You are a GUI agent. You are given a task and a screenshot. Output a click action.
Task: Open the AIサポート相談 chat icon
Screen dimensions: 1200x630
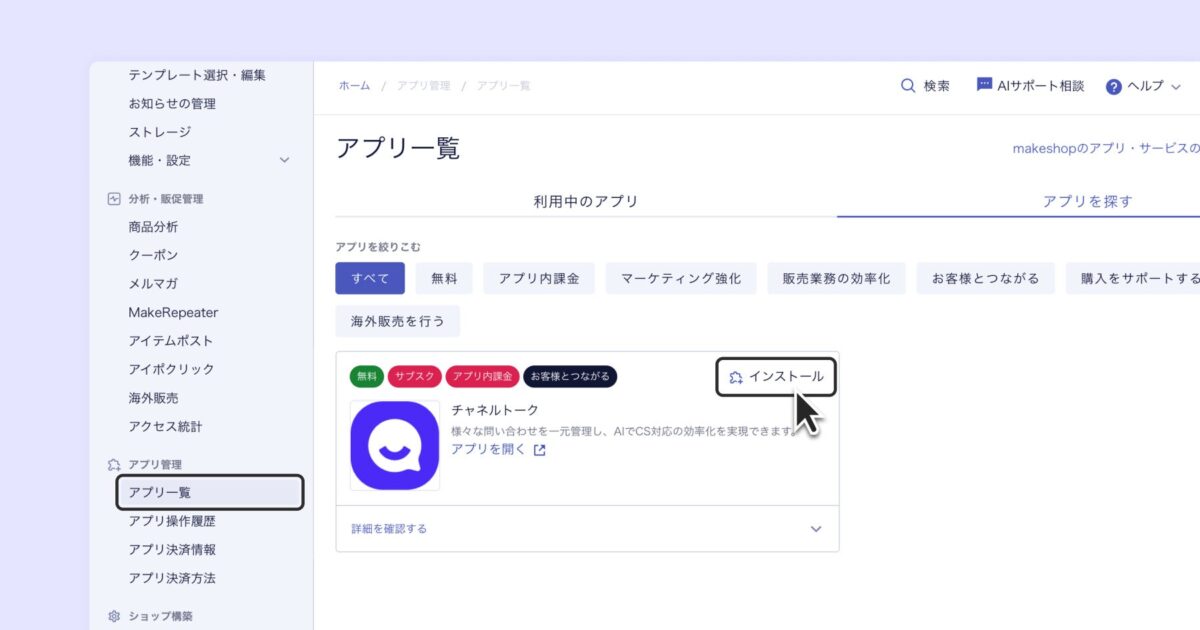pos(983,86)
